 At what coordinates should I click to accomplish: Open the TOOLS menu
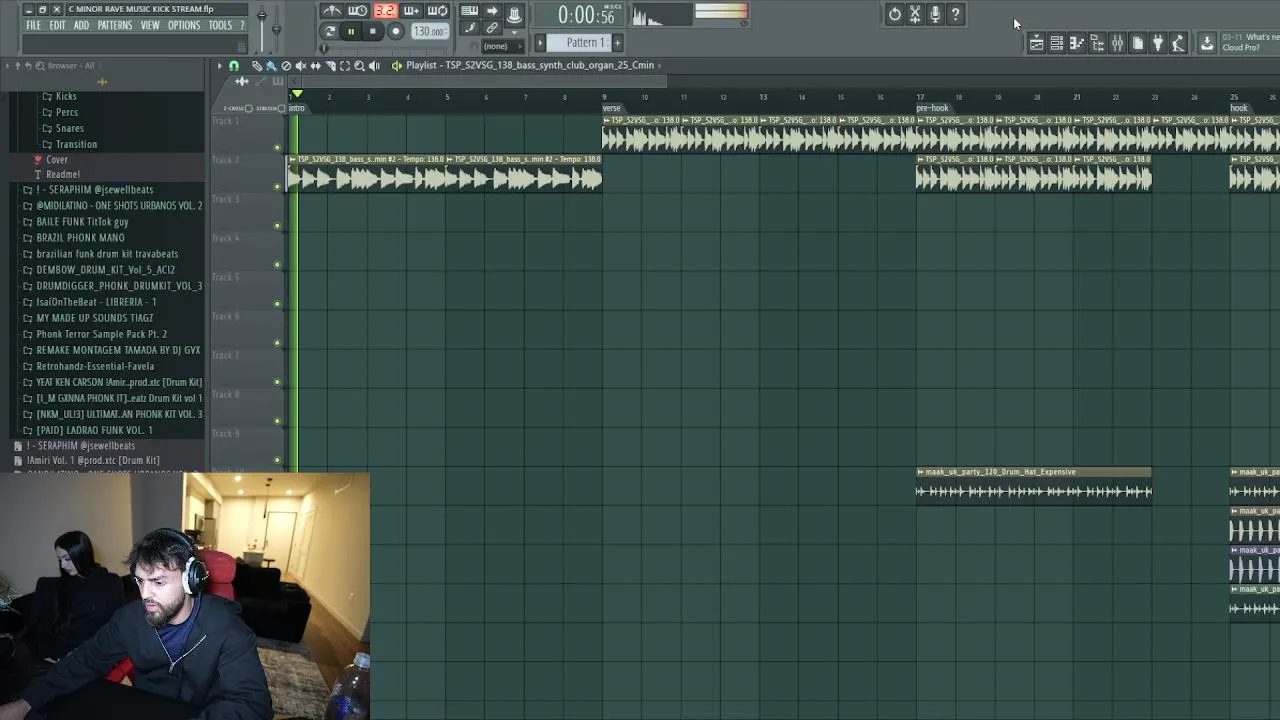[221, 26]
